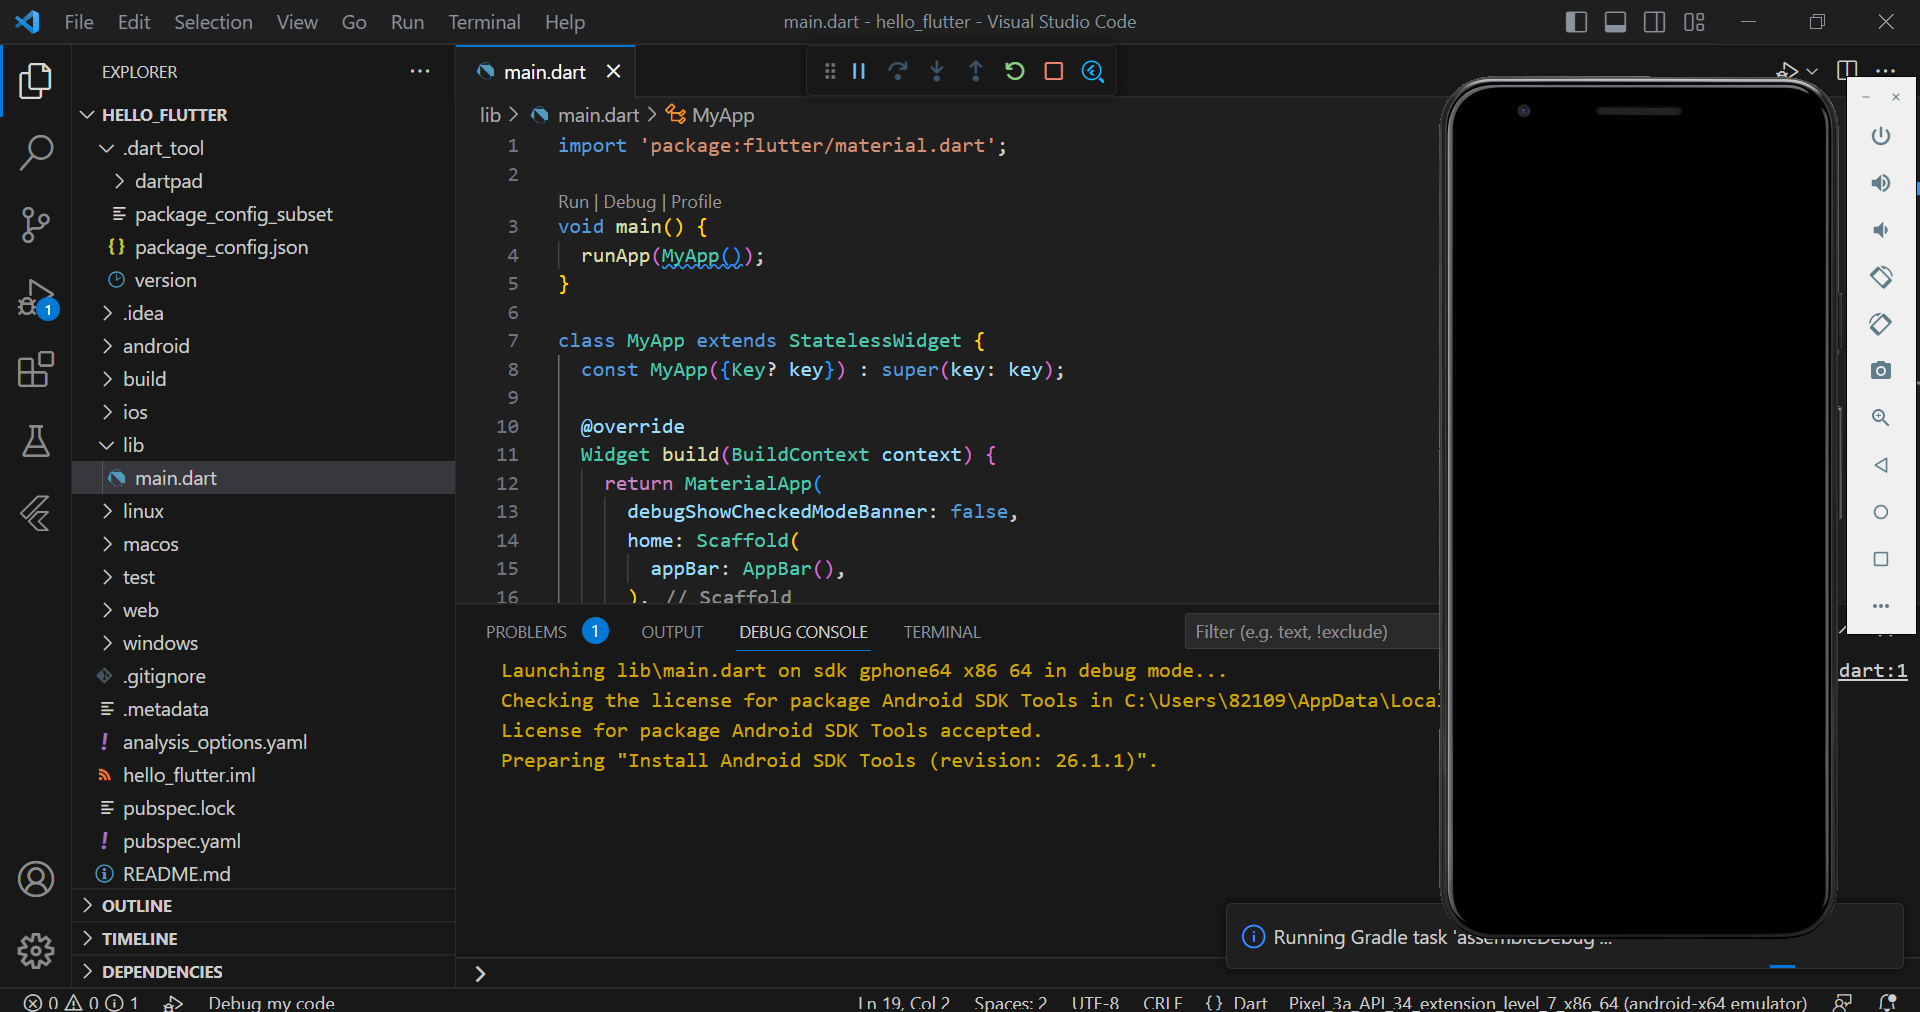Open the Terminal menu
Image resolution: width=1920 pixels, height=1012 pixels.
(x=484, y=22)
